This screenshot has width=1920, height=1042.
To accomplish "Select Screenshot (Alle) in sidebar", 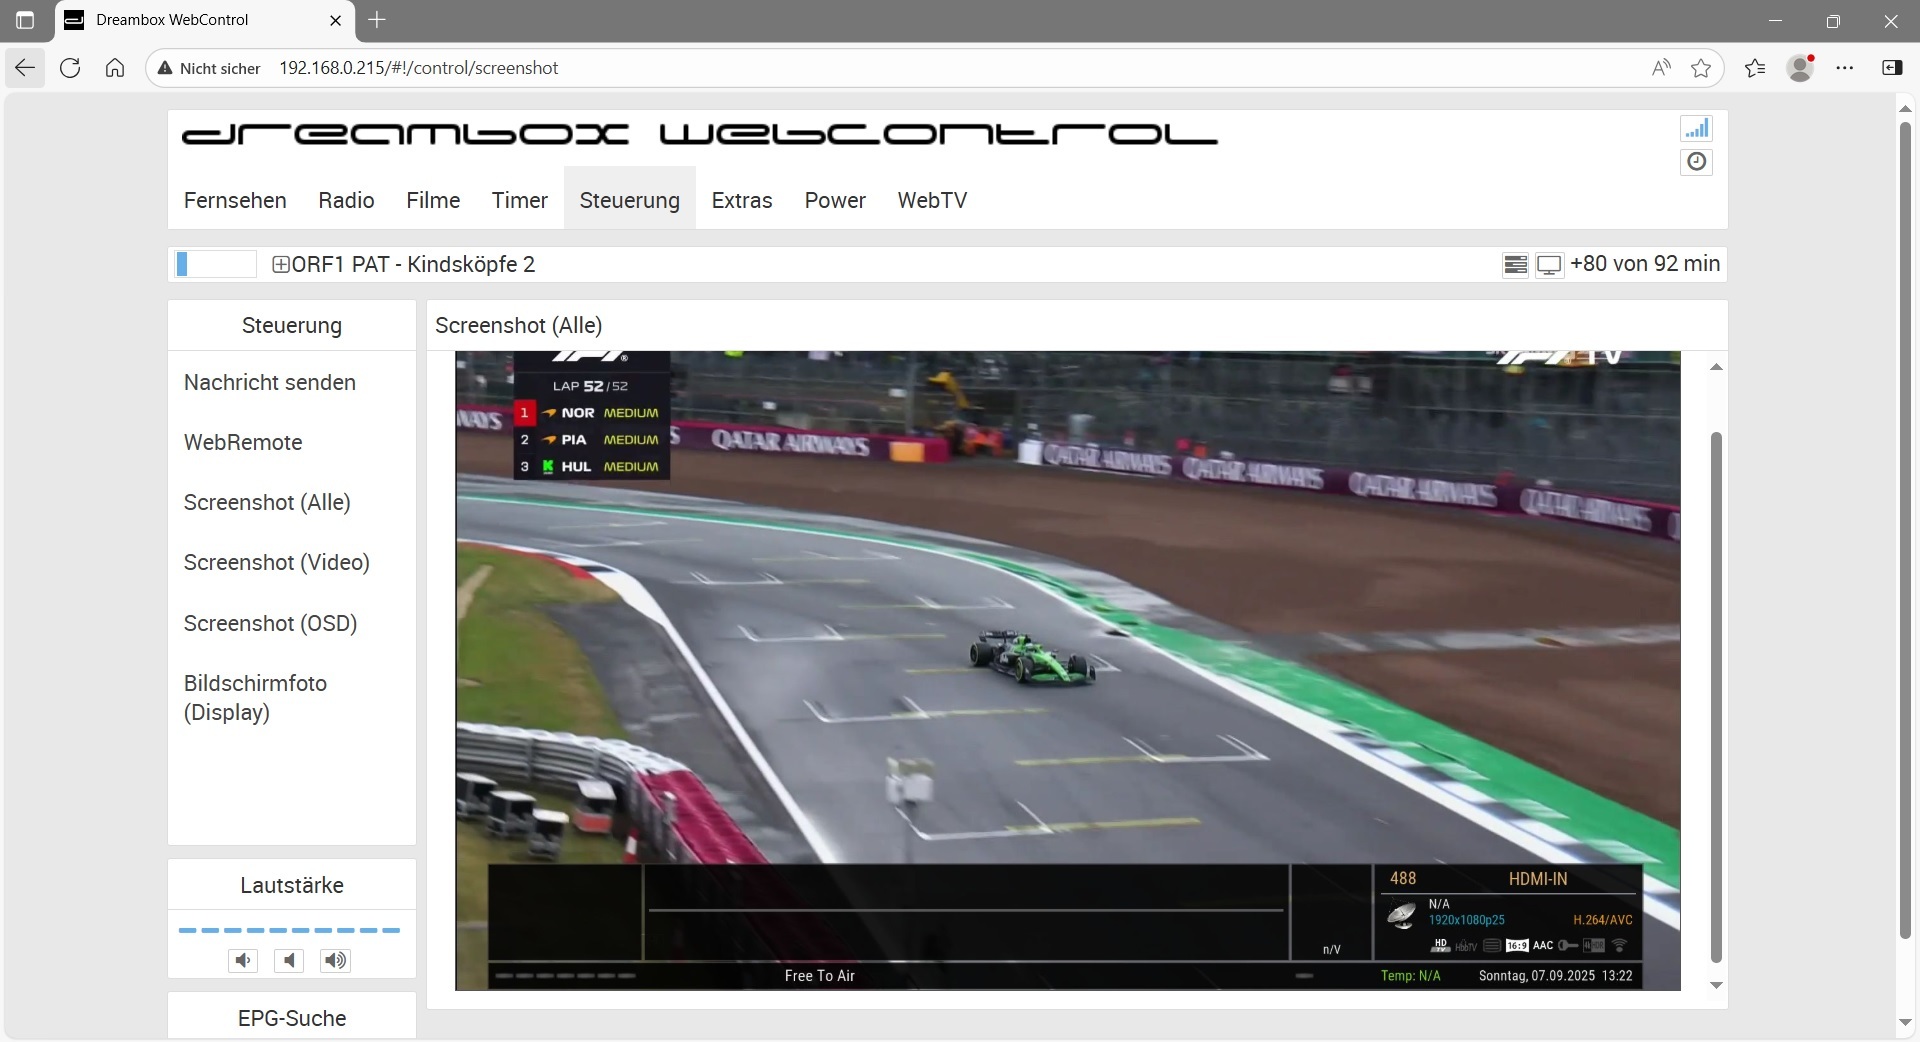I will click(x=267, y=503).
